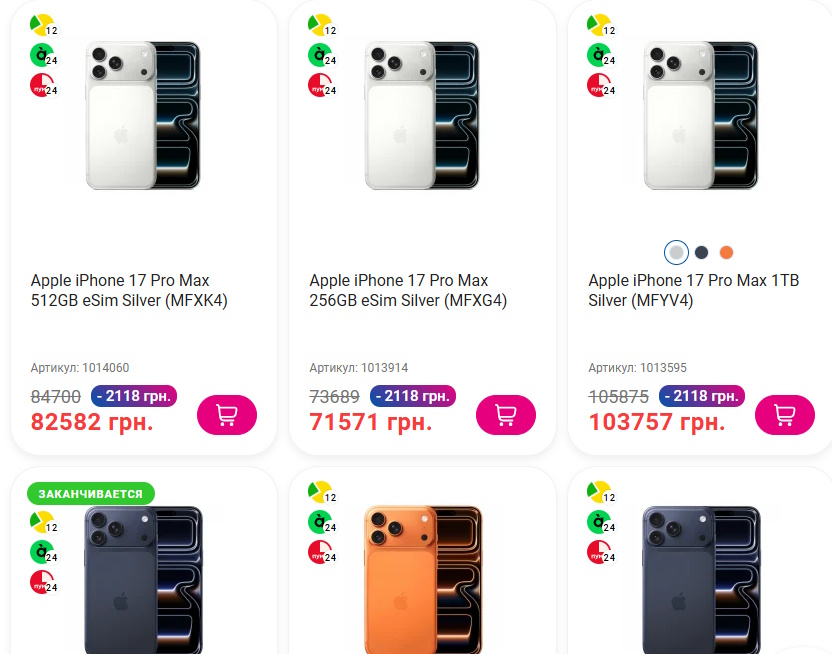The width and height of the screenshot is (832, 654).
Task: Select the orange color swatch
Action: coord(726,252)
